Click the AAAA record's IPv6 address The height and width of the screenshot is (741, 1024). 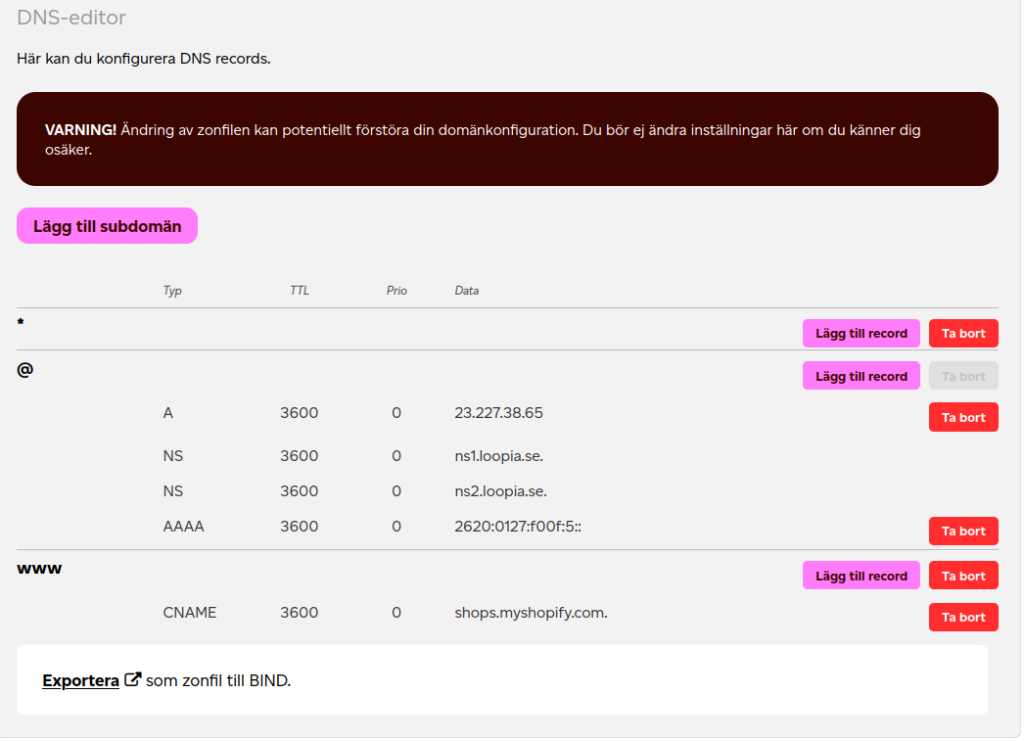tap(517, 526)
